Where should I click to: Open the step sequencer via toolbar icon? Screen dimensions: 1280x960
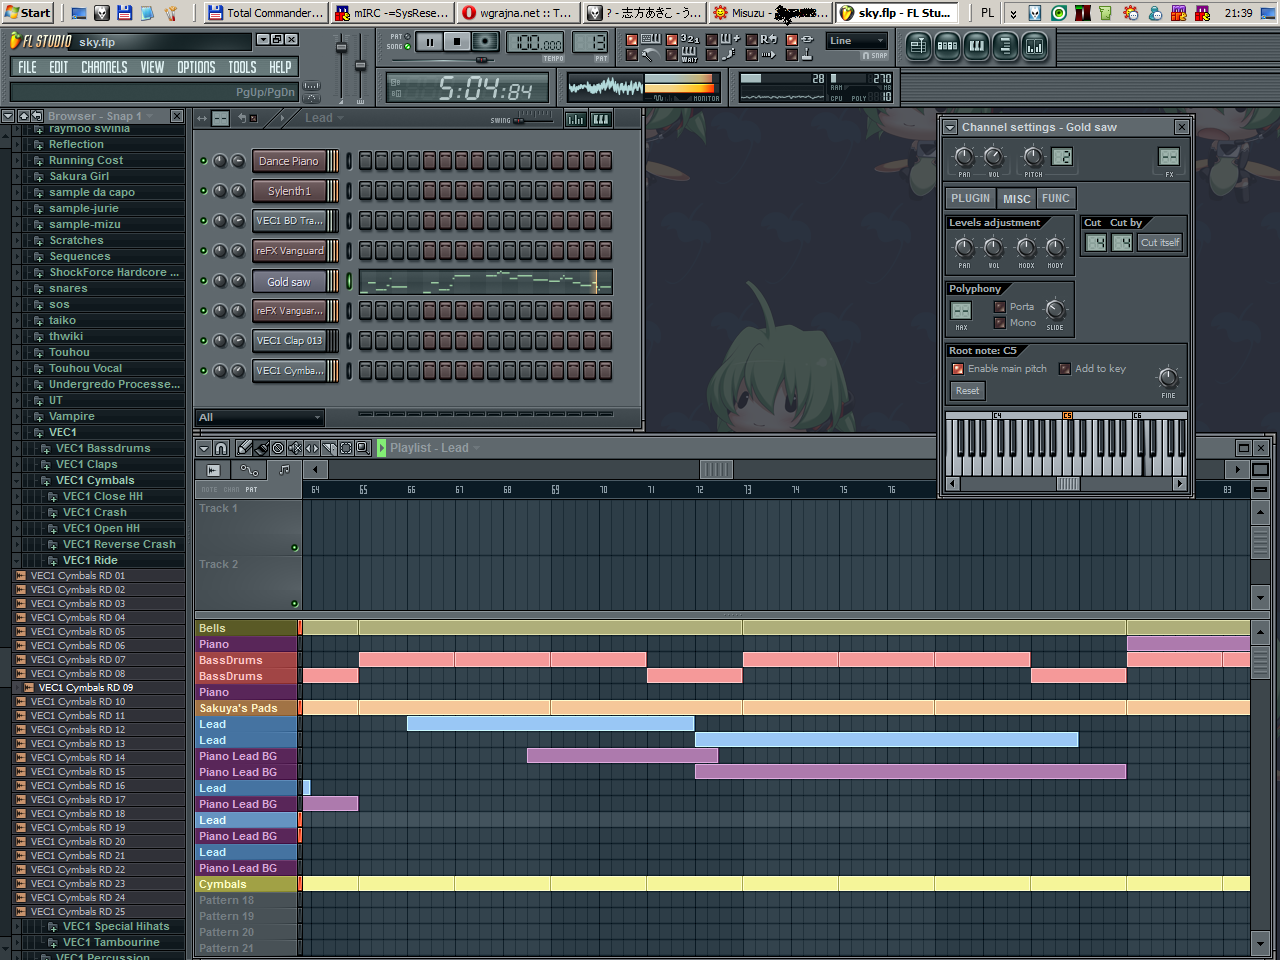948,46
